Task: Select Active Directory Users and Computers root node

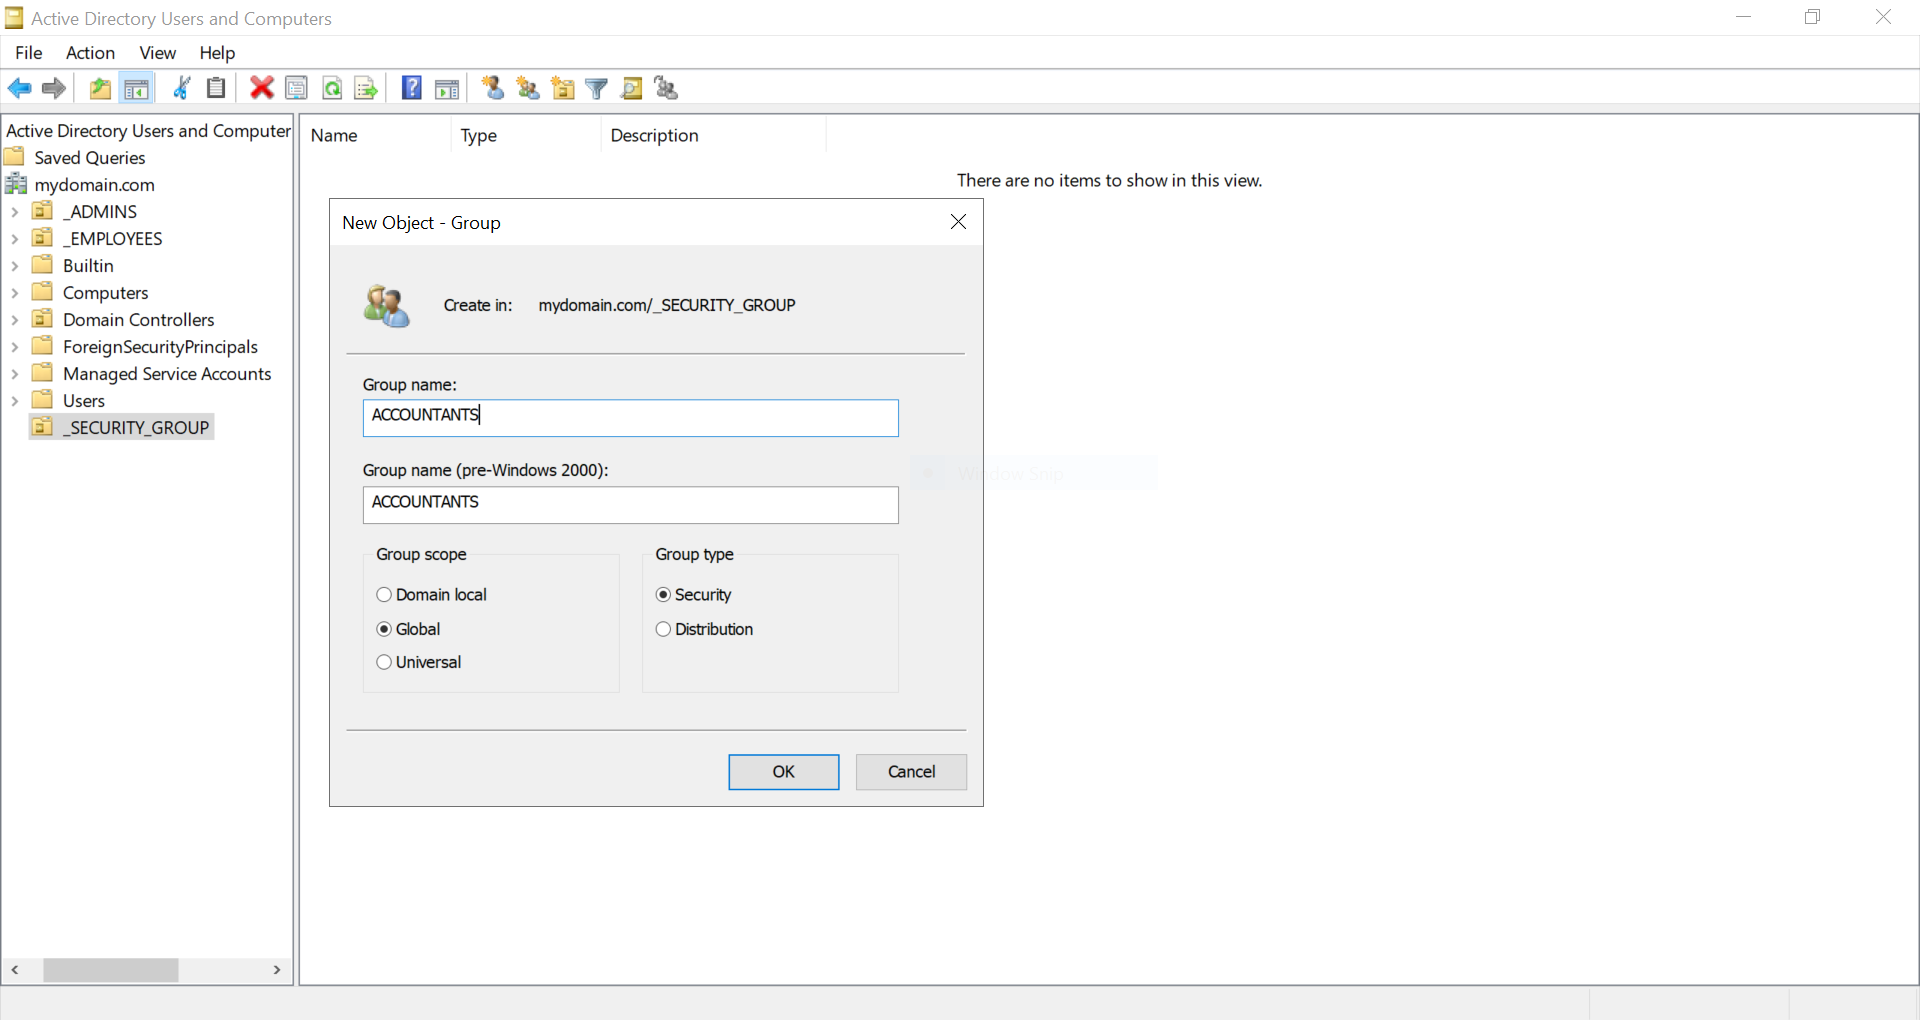Action: tap(148, 131)
